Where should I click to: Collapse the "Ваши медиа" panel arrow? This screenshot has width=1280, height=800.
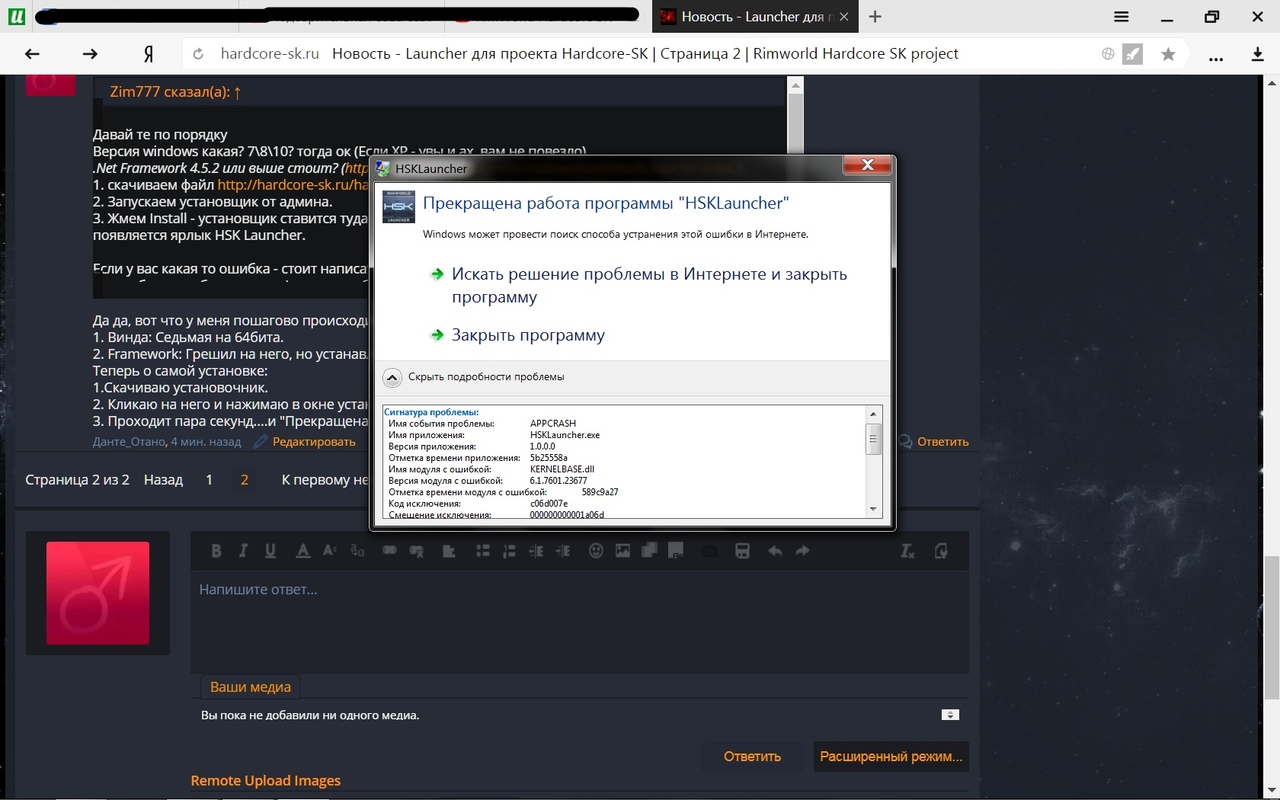(x=950, y=715)
